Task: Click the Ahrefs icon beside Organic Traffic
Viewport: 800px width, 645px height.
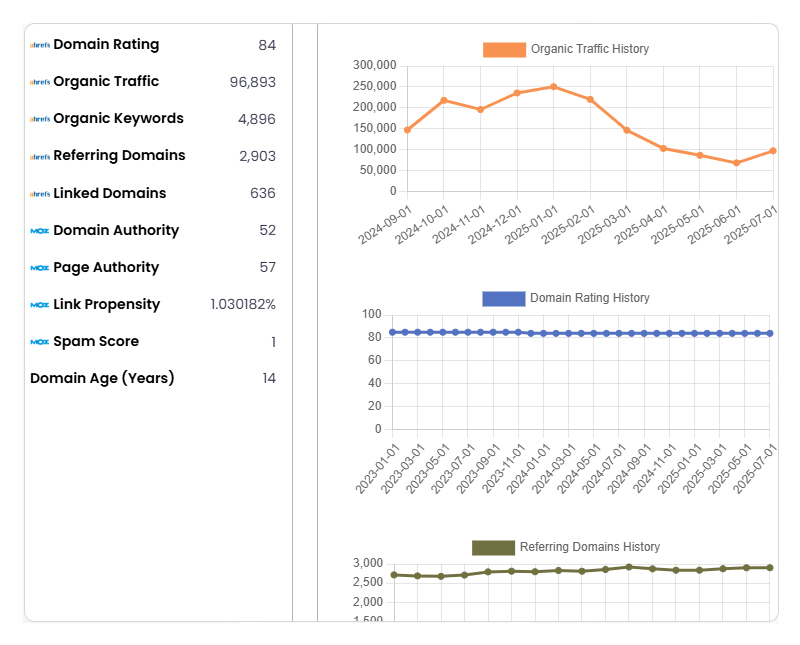Action: (x=40, y=83)
